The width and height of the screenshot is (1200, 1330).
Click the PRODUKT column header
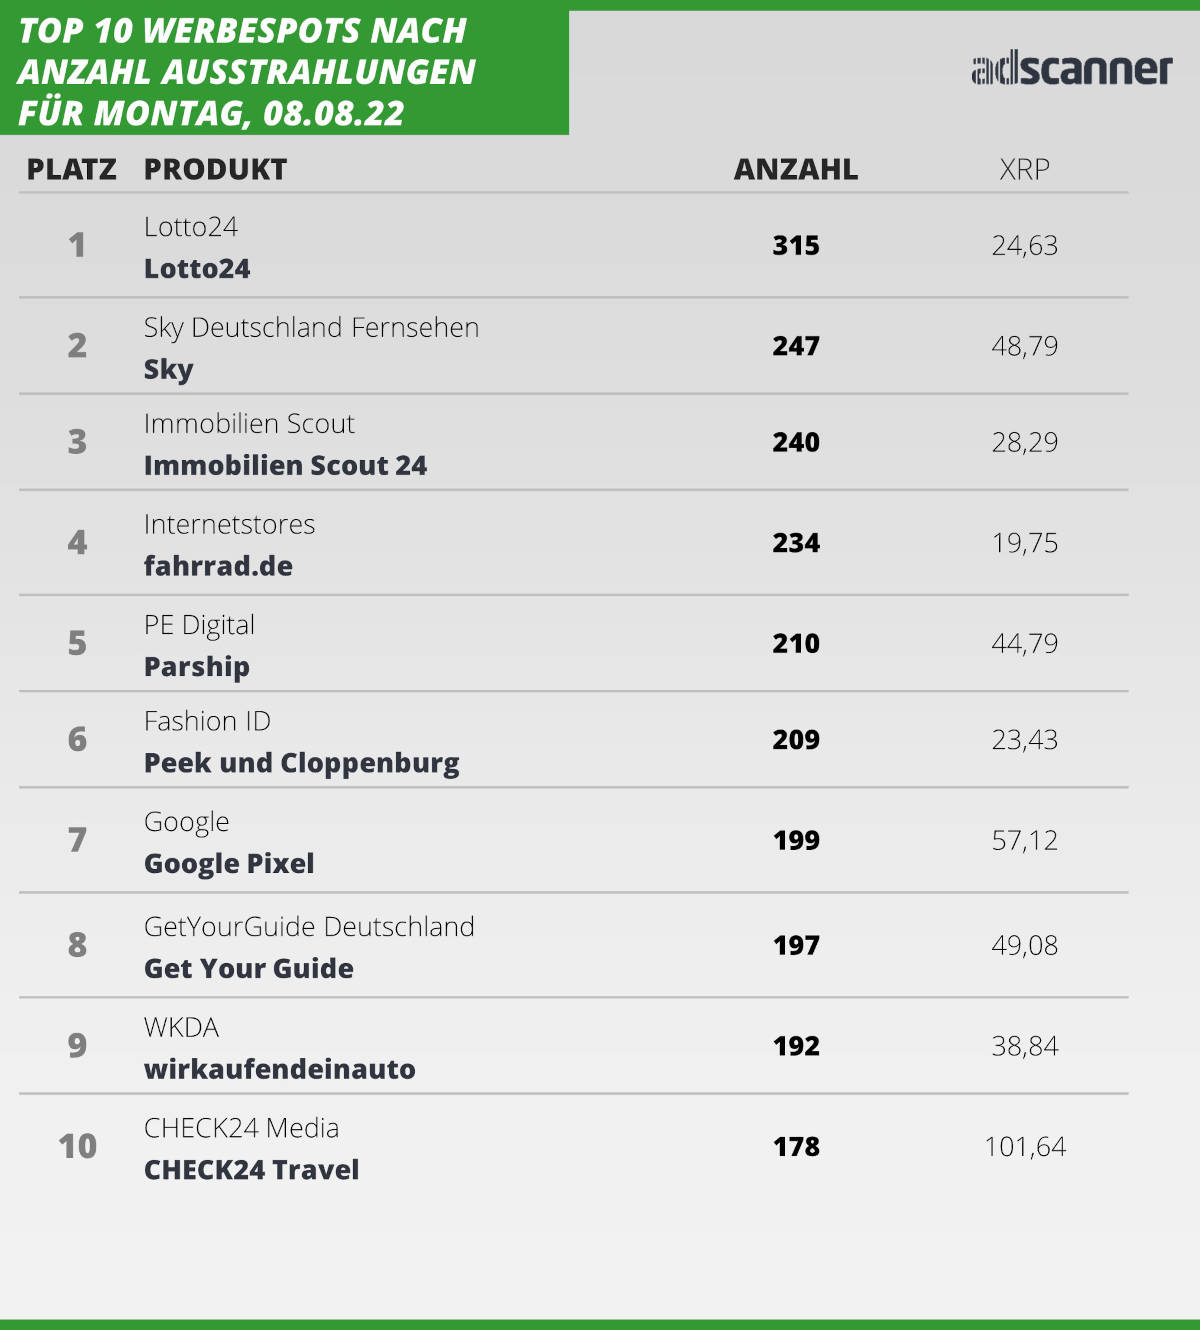pyautogui.click(x=215, y=169)
